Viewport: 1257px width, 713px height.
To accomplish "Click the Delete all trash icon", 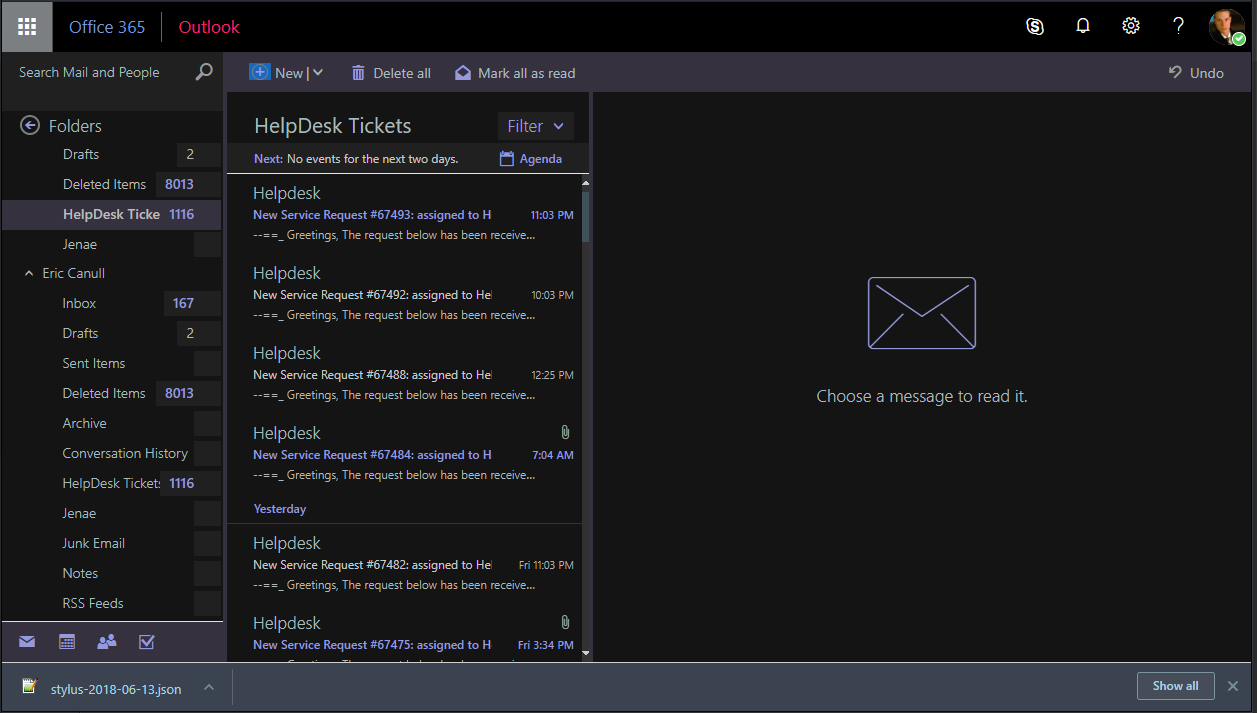I will (x=357, y=72).
